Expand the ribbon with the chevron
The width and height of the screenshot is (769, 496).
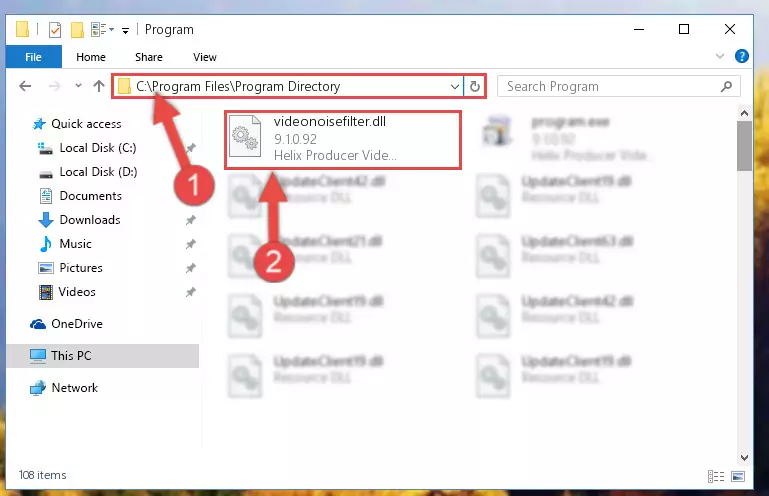(x=719, y=56)
